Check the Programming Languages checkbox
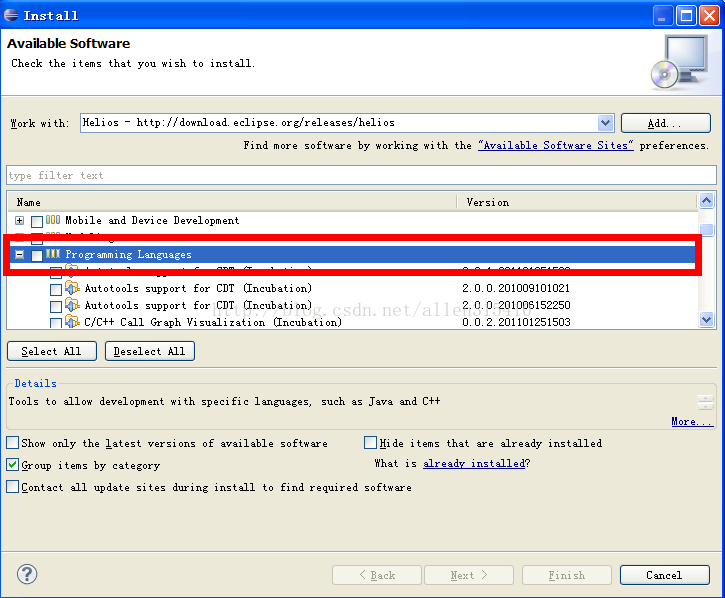The width and height of the screenshot is (725, 598). pos(37,255)
